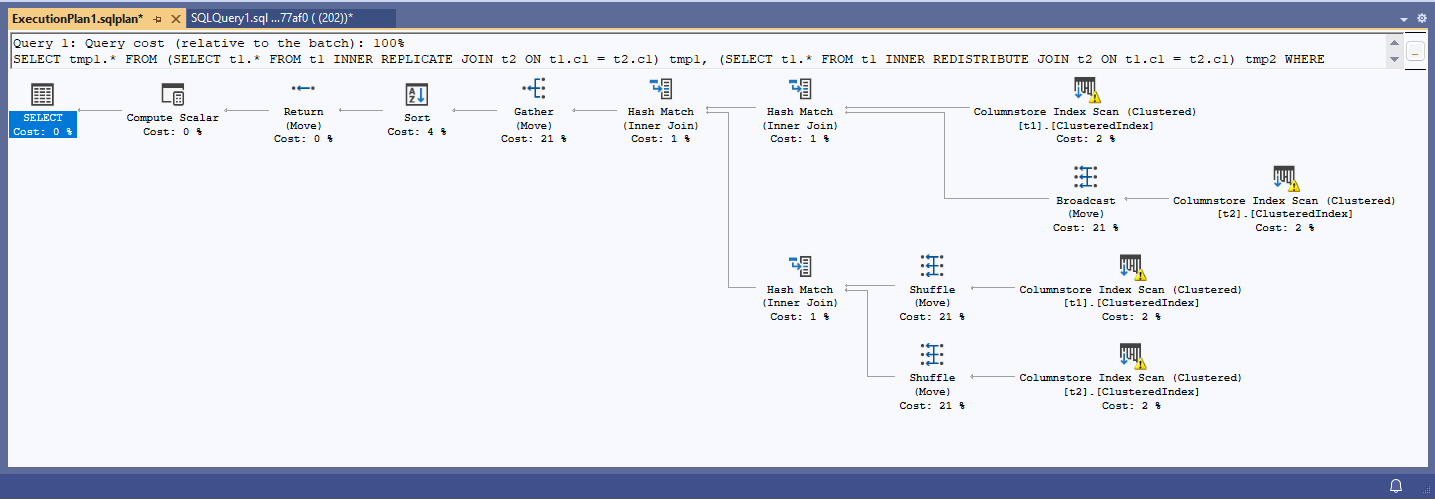Select the Columnstore Index Scan icon under Broadcast for t2
Viewport: 1435px width, 499px height.
point(1285,178)
